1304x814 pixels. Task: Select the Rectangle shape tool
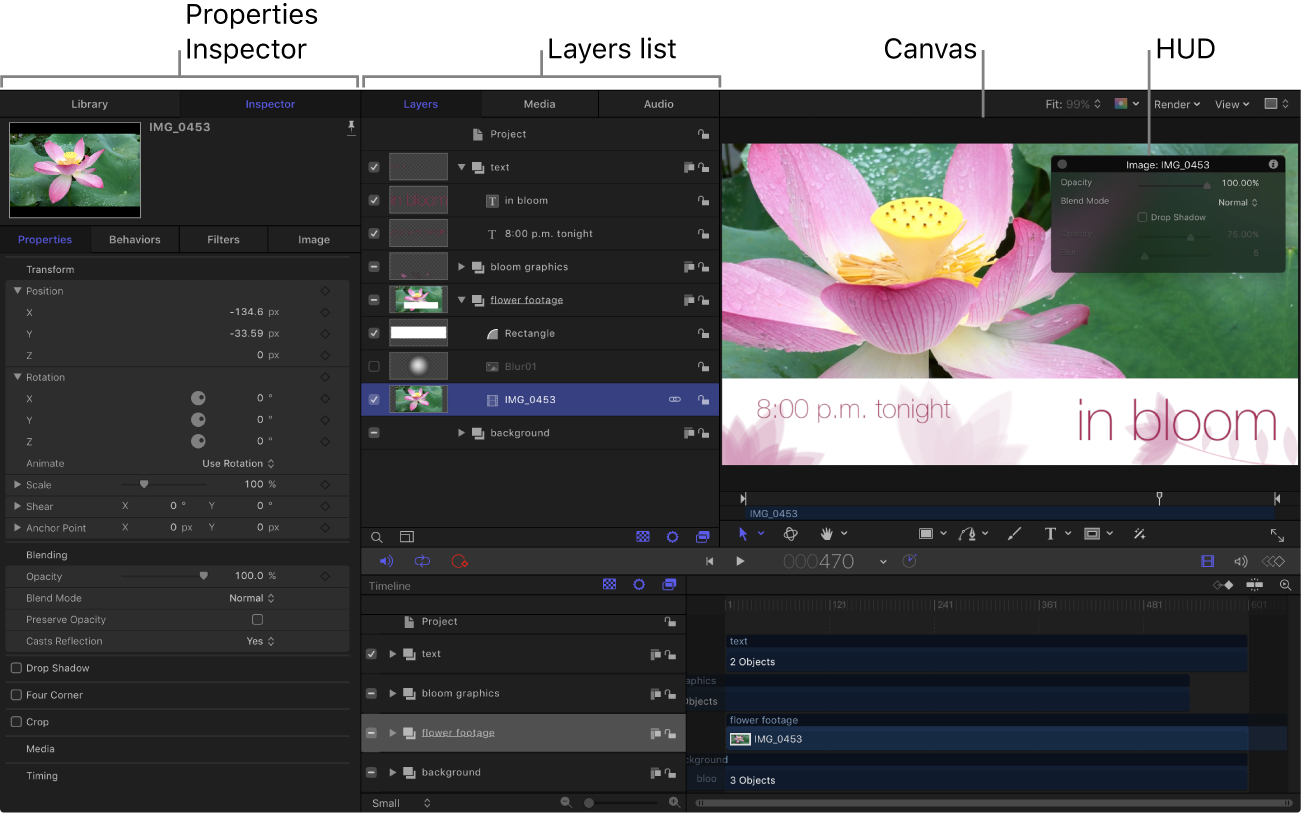click(925, 533)
